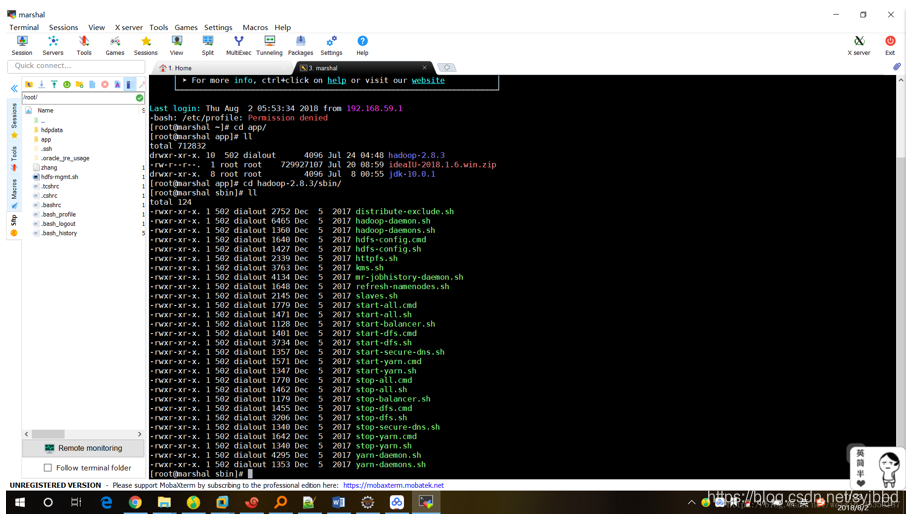
Task: Open the Servers toolbar icon
Action: [53, 45]
